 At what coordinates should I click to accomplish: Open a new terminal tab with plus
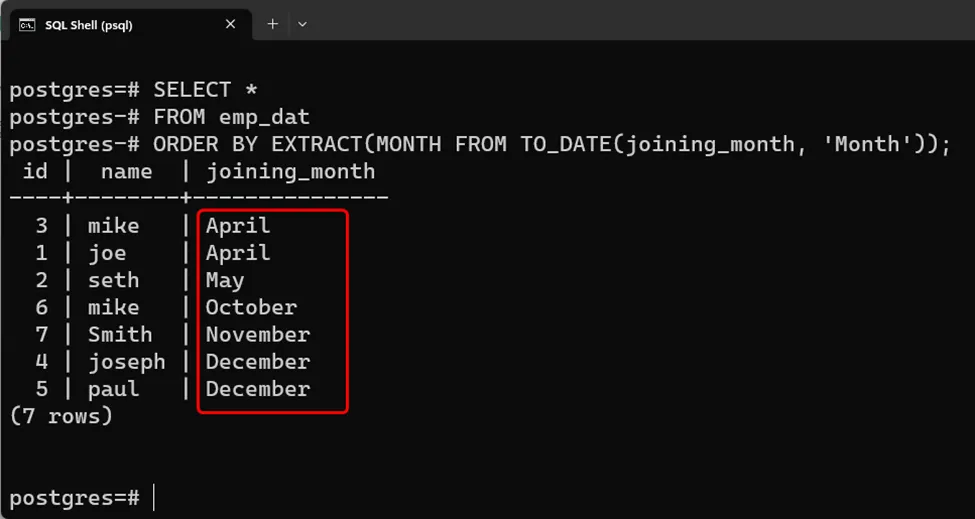click(272, 23)
